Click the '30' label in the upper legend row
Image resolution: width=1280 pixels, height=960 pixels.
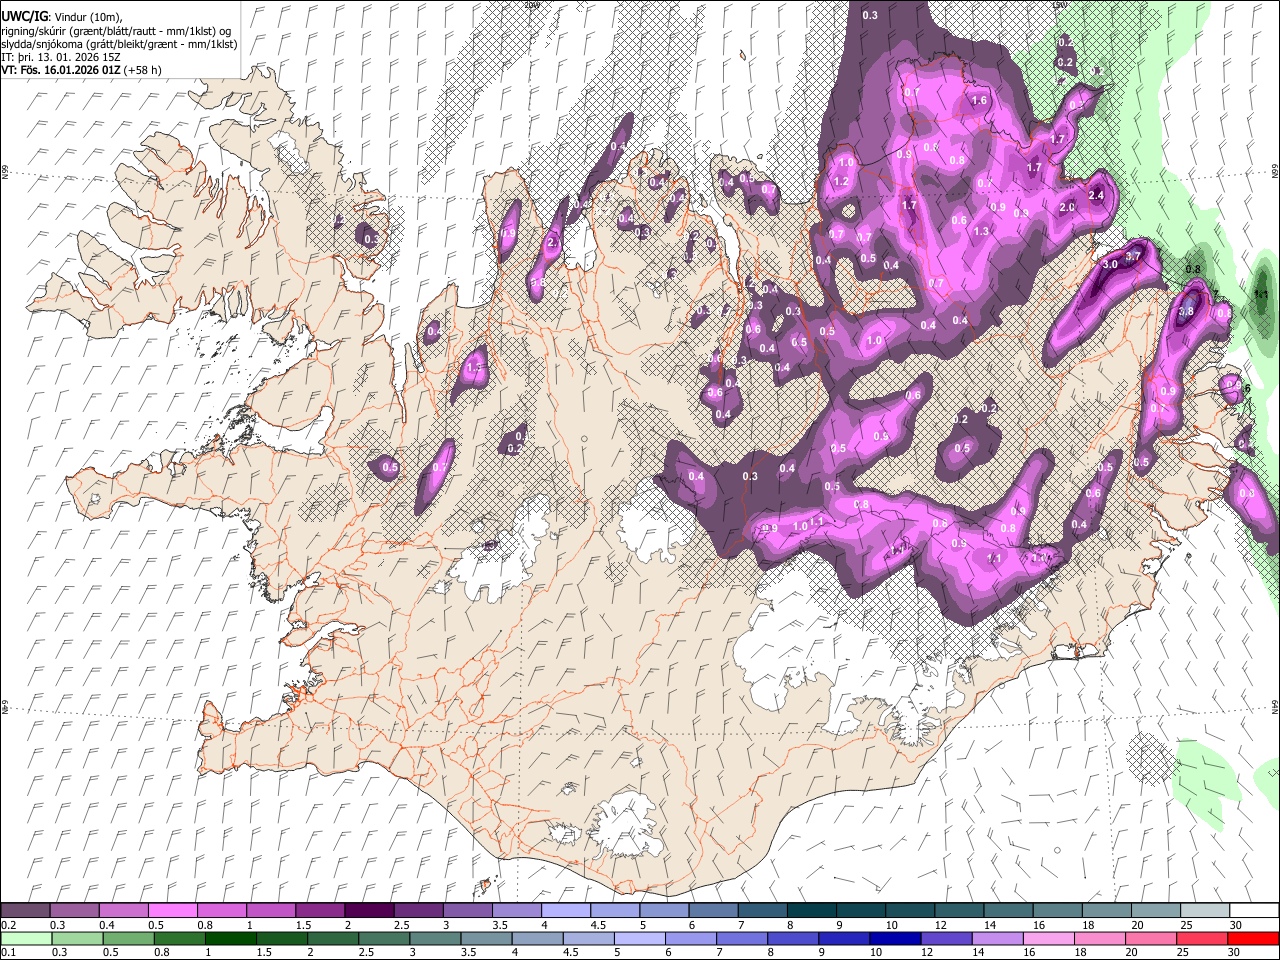(x=1235, y=925)
